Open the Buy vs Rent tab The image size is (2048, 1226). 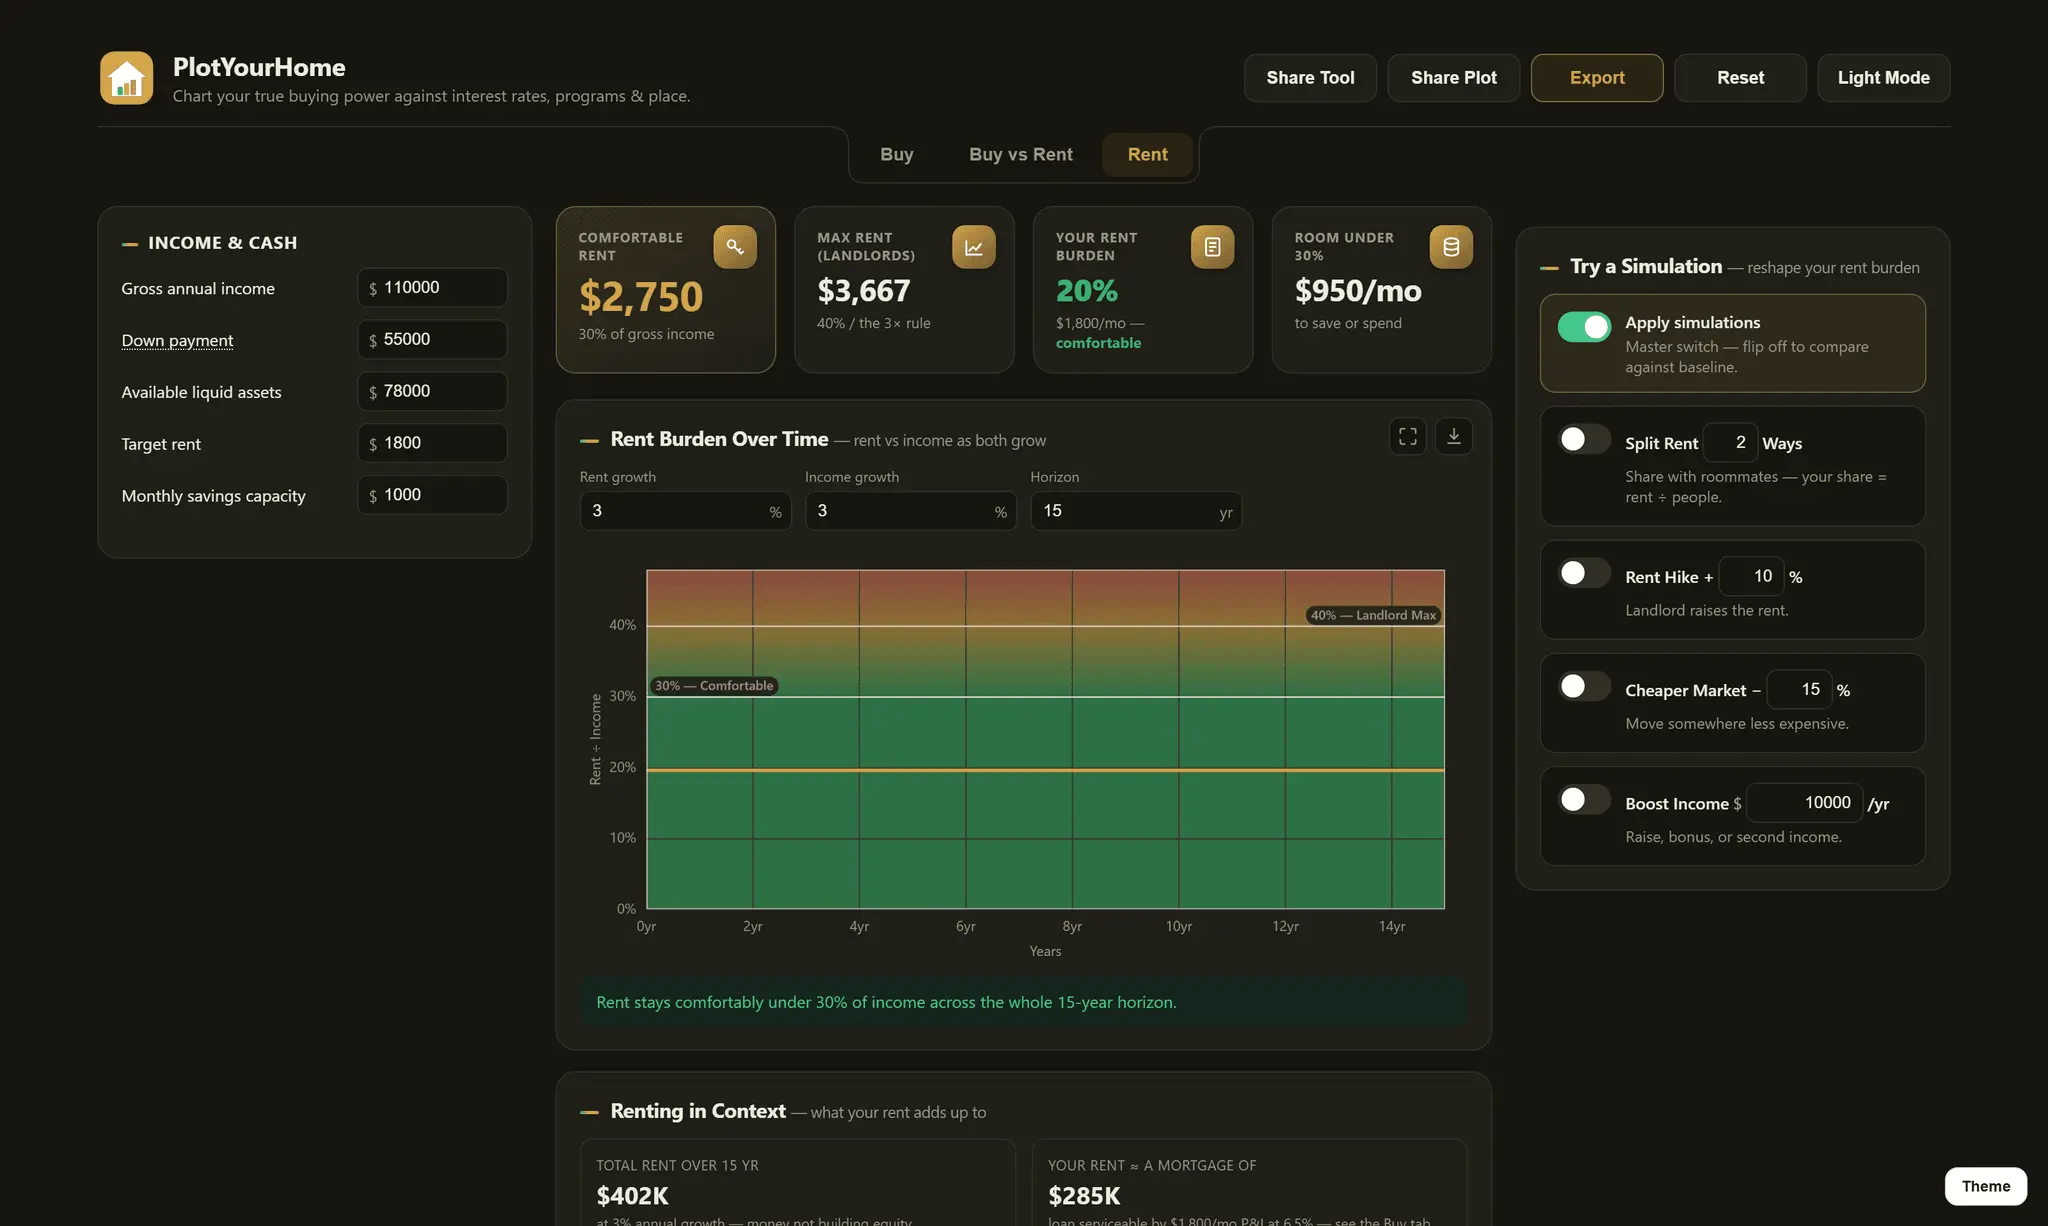tap(1021, 155)
